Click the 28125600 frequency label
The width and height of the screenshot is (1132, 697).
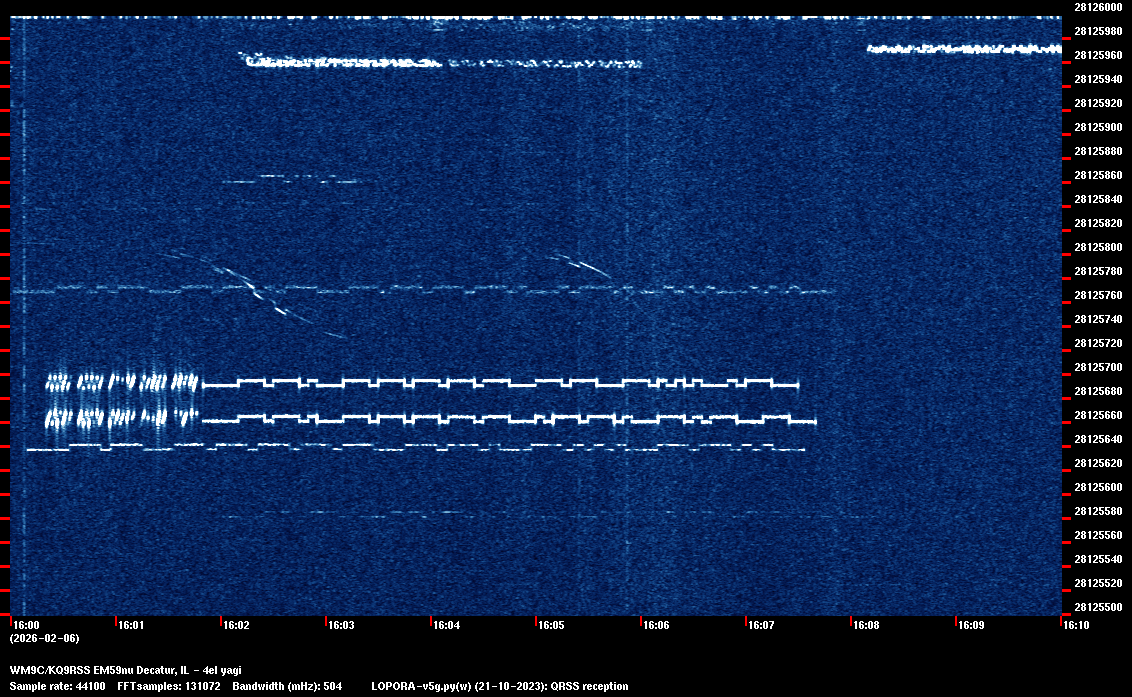[1097, 487]
